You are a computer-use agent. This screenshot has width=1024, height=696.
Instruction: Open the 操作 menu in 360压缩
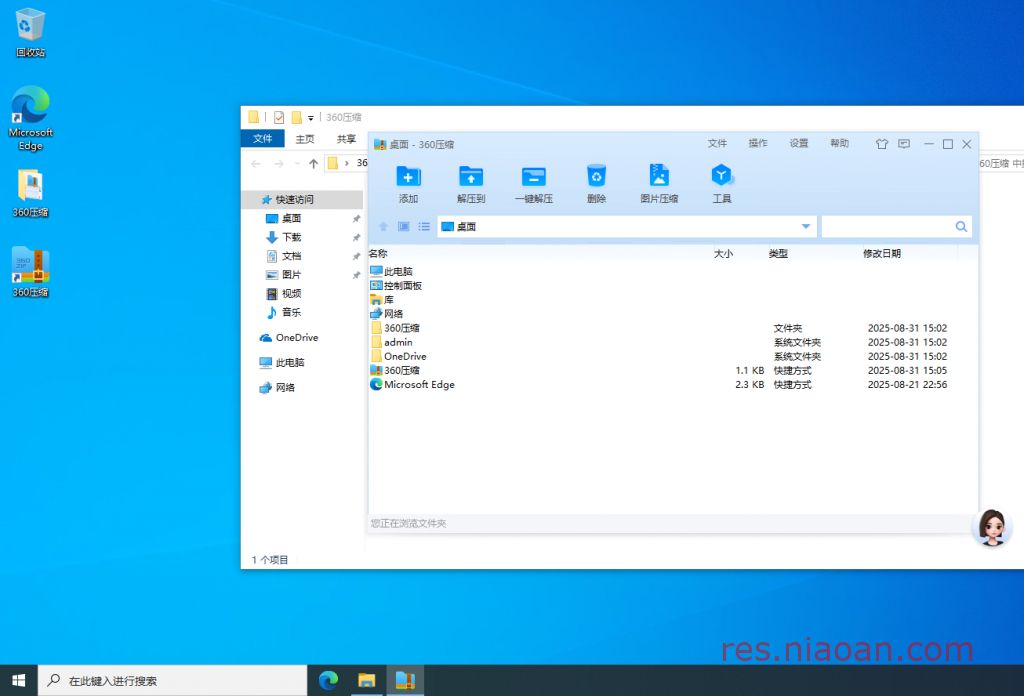758,144
